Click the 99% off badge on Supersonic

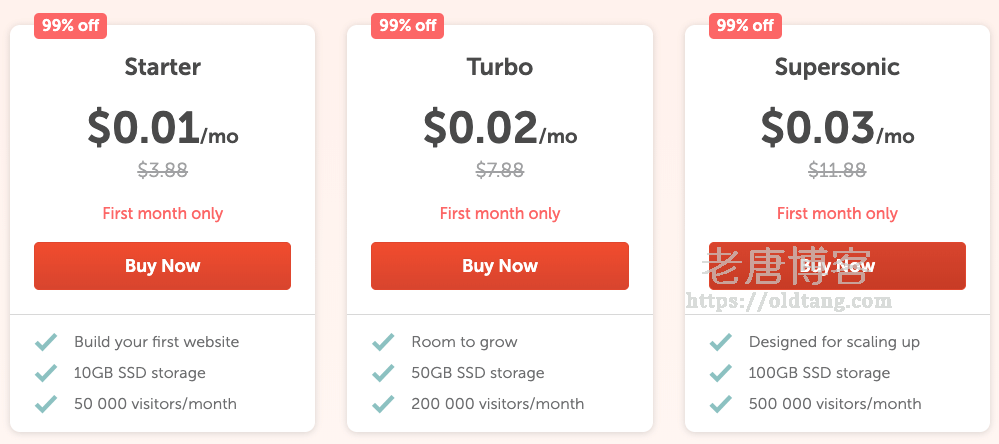(x=745, y=25)
